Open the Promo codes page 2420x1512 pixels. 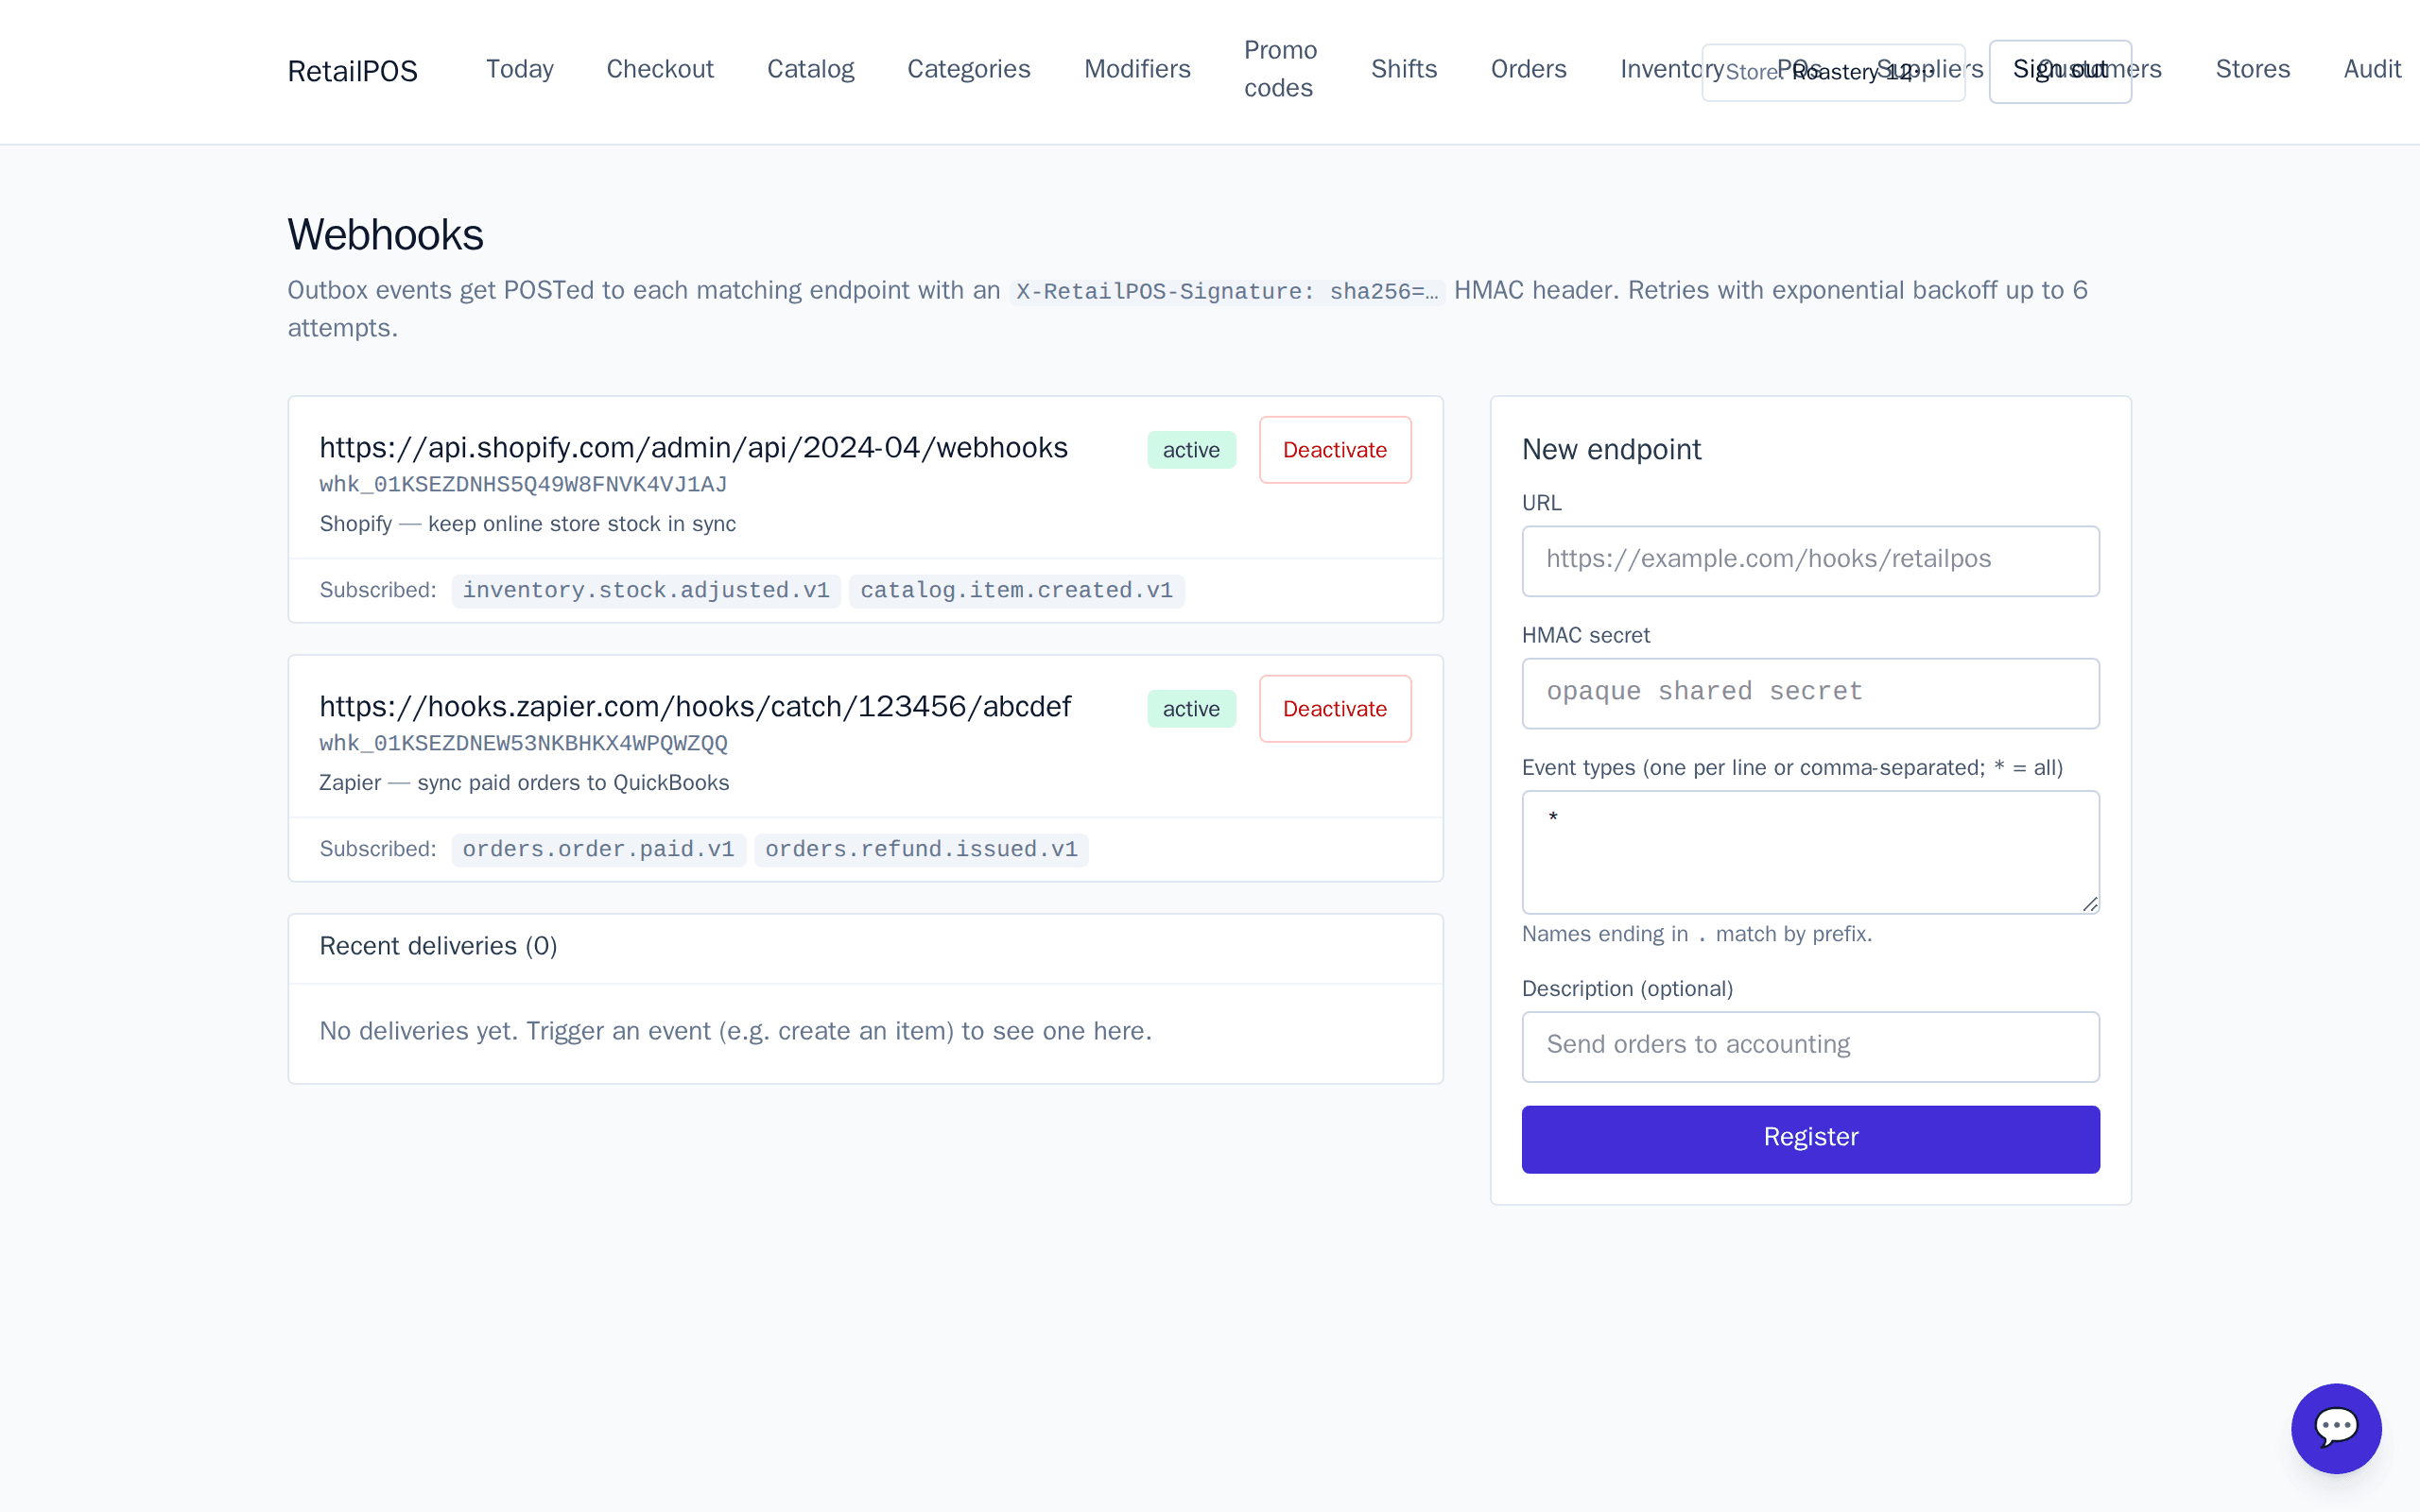[x=1280, y=69]
